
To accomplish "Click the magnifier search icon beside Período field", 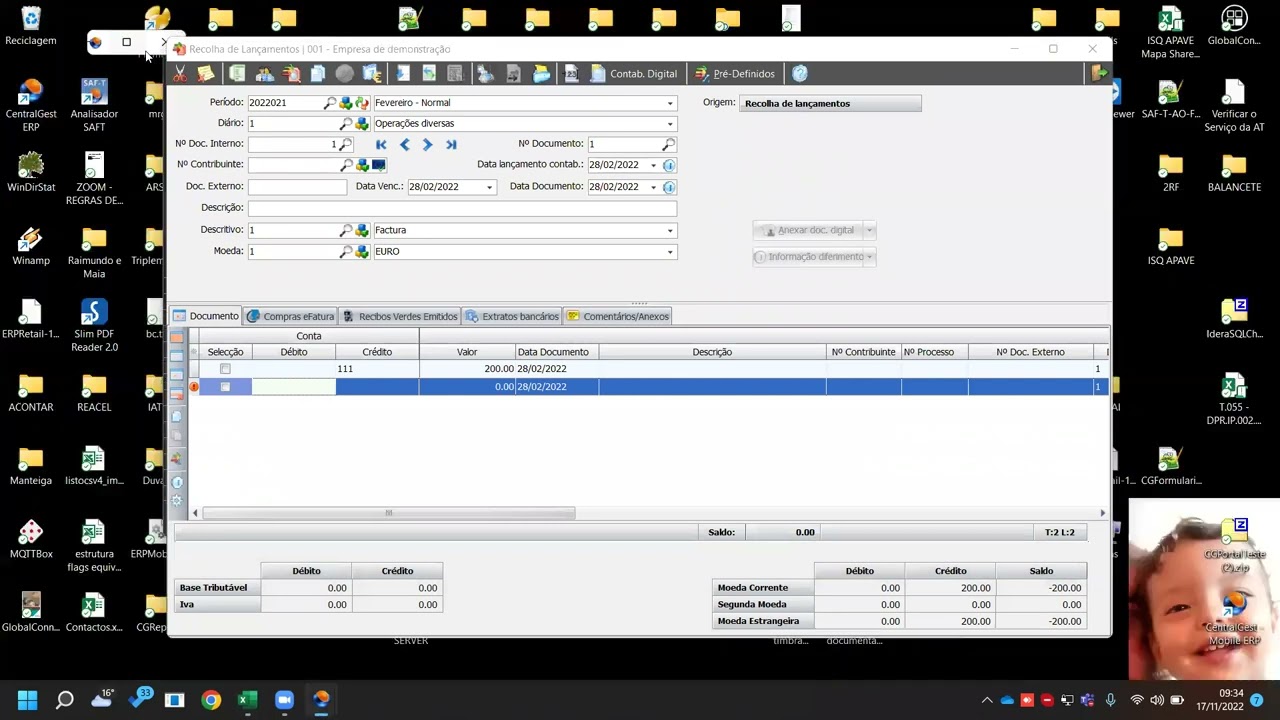I will point(330,103).
